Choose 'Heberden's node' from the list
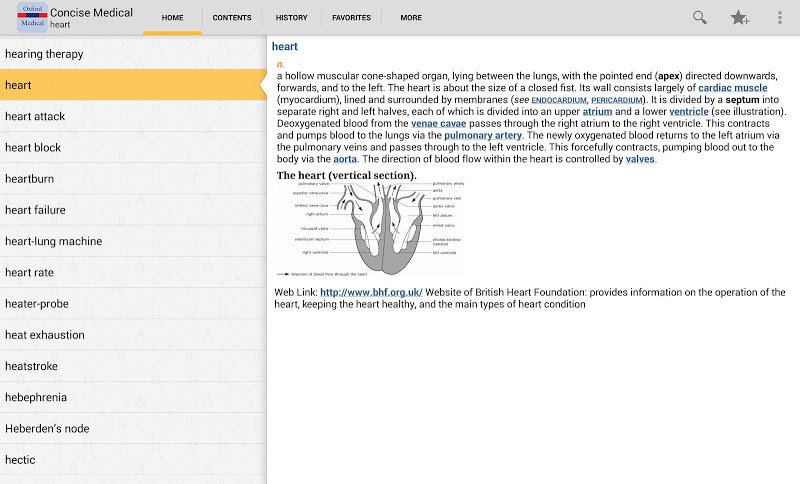This screenshot has height=484, width=800. click(133, 428)
